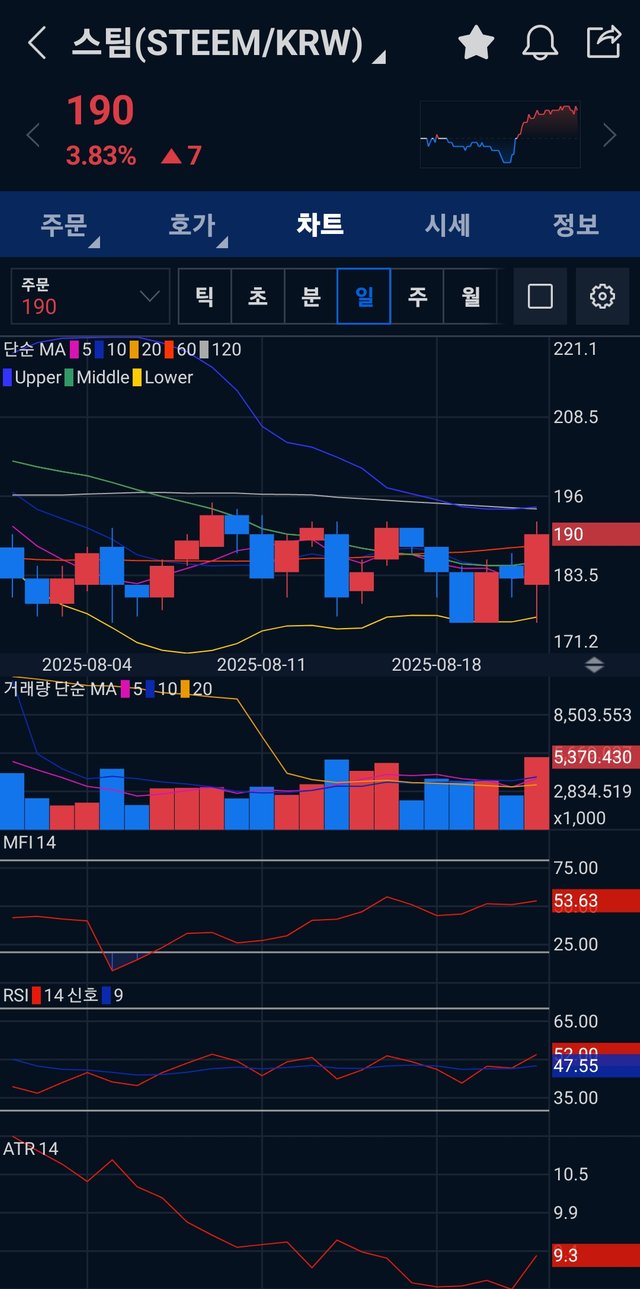Tap the MFI 14 indicator label
The image size is (640, 1289).
[x=29, y=843]
